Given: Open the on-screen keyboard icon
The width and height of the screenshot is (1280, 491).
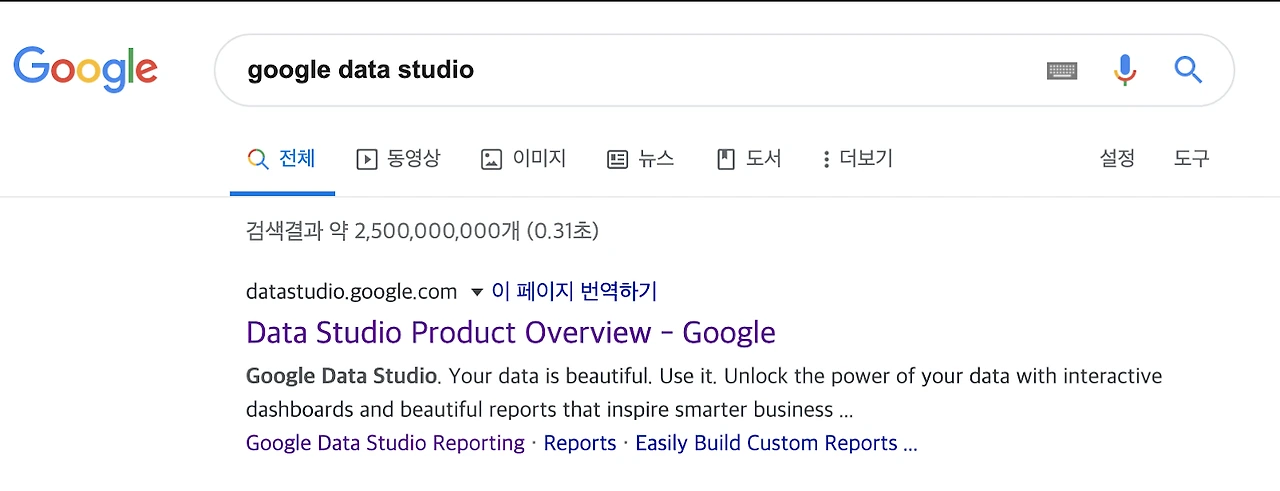Looking at the screenshot, I should pyautogui.click(x=1062, y=70).
